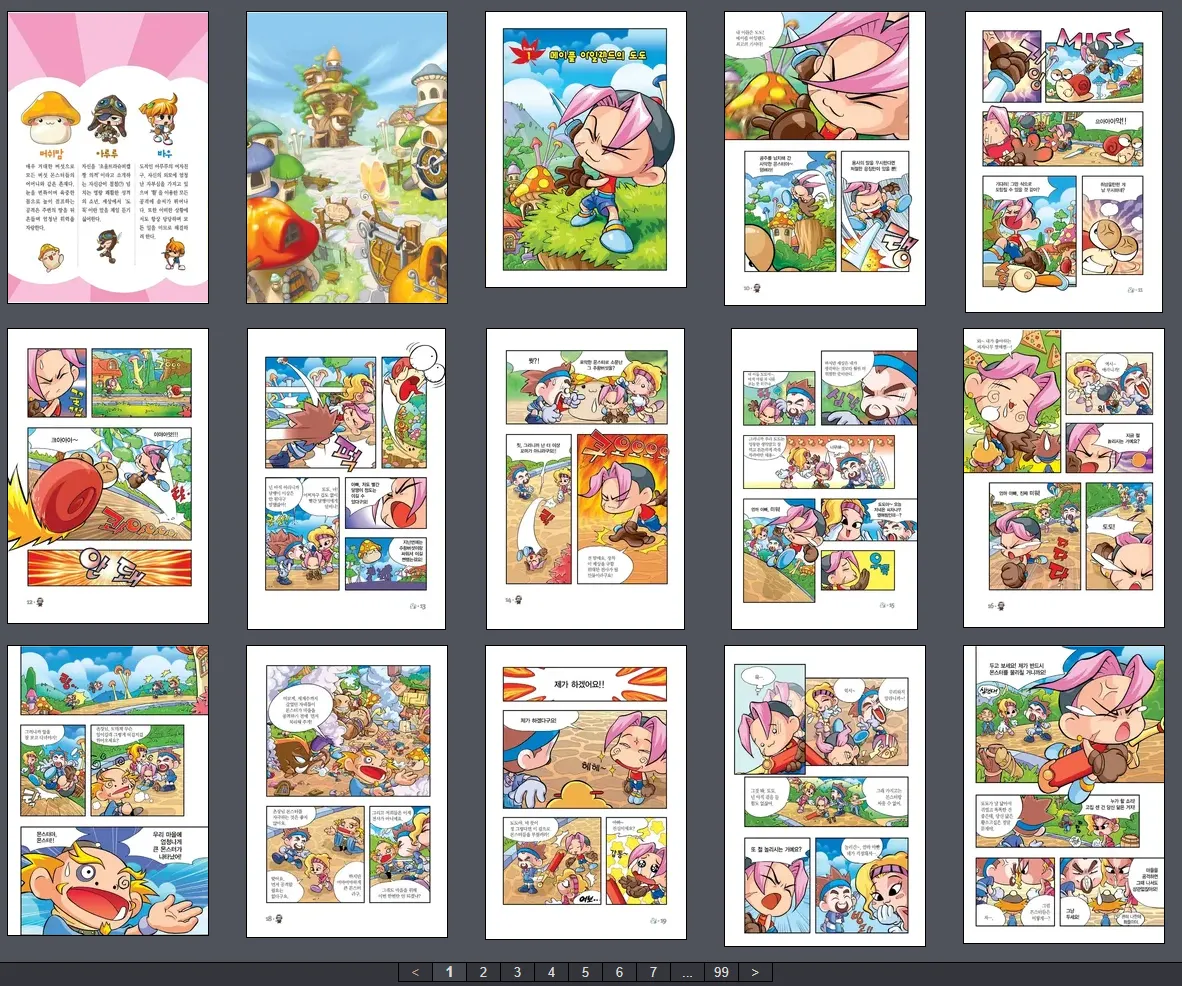This screenshot has width=1182, height=986.
Task: Navigate to page 4 of the gallery
Action: (551, 972)
